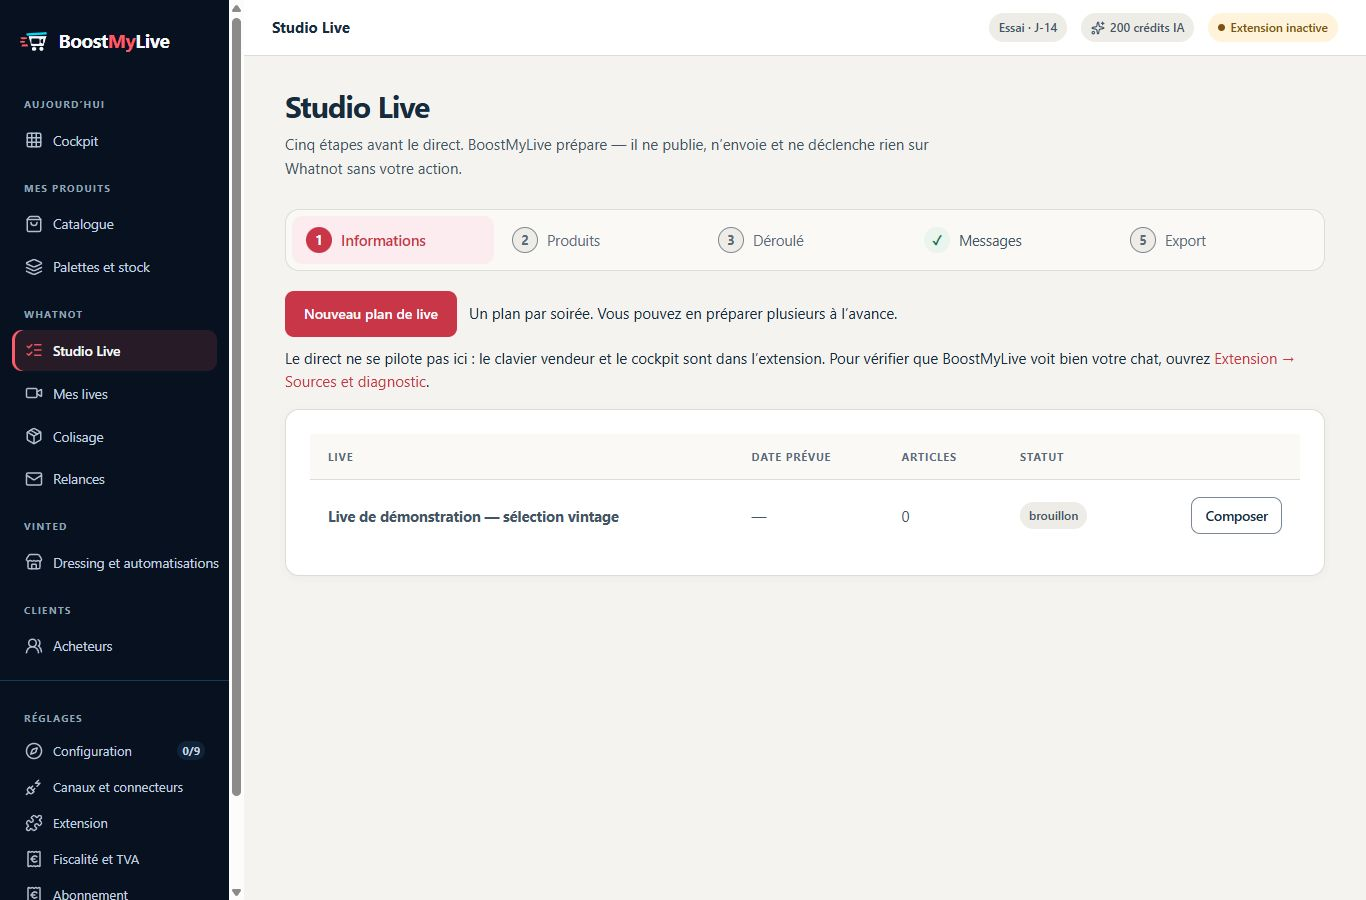The height and width of the screenshot is (900, 1366).
Task: Click the sparkle icon beside 200 crédits IA
Action: point(1097,28)
